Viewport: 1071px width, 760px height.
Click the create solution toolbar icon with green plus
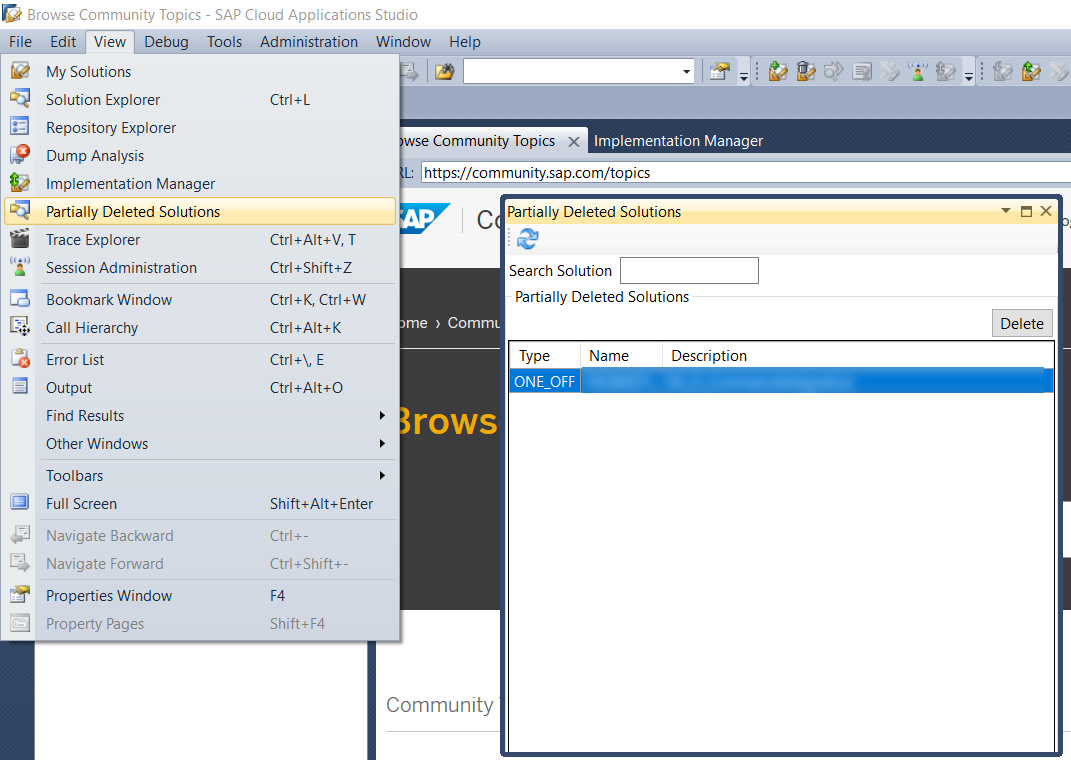pyautogui.click(x=777, y=71)
